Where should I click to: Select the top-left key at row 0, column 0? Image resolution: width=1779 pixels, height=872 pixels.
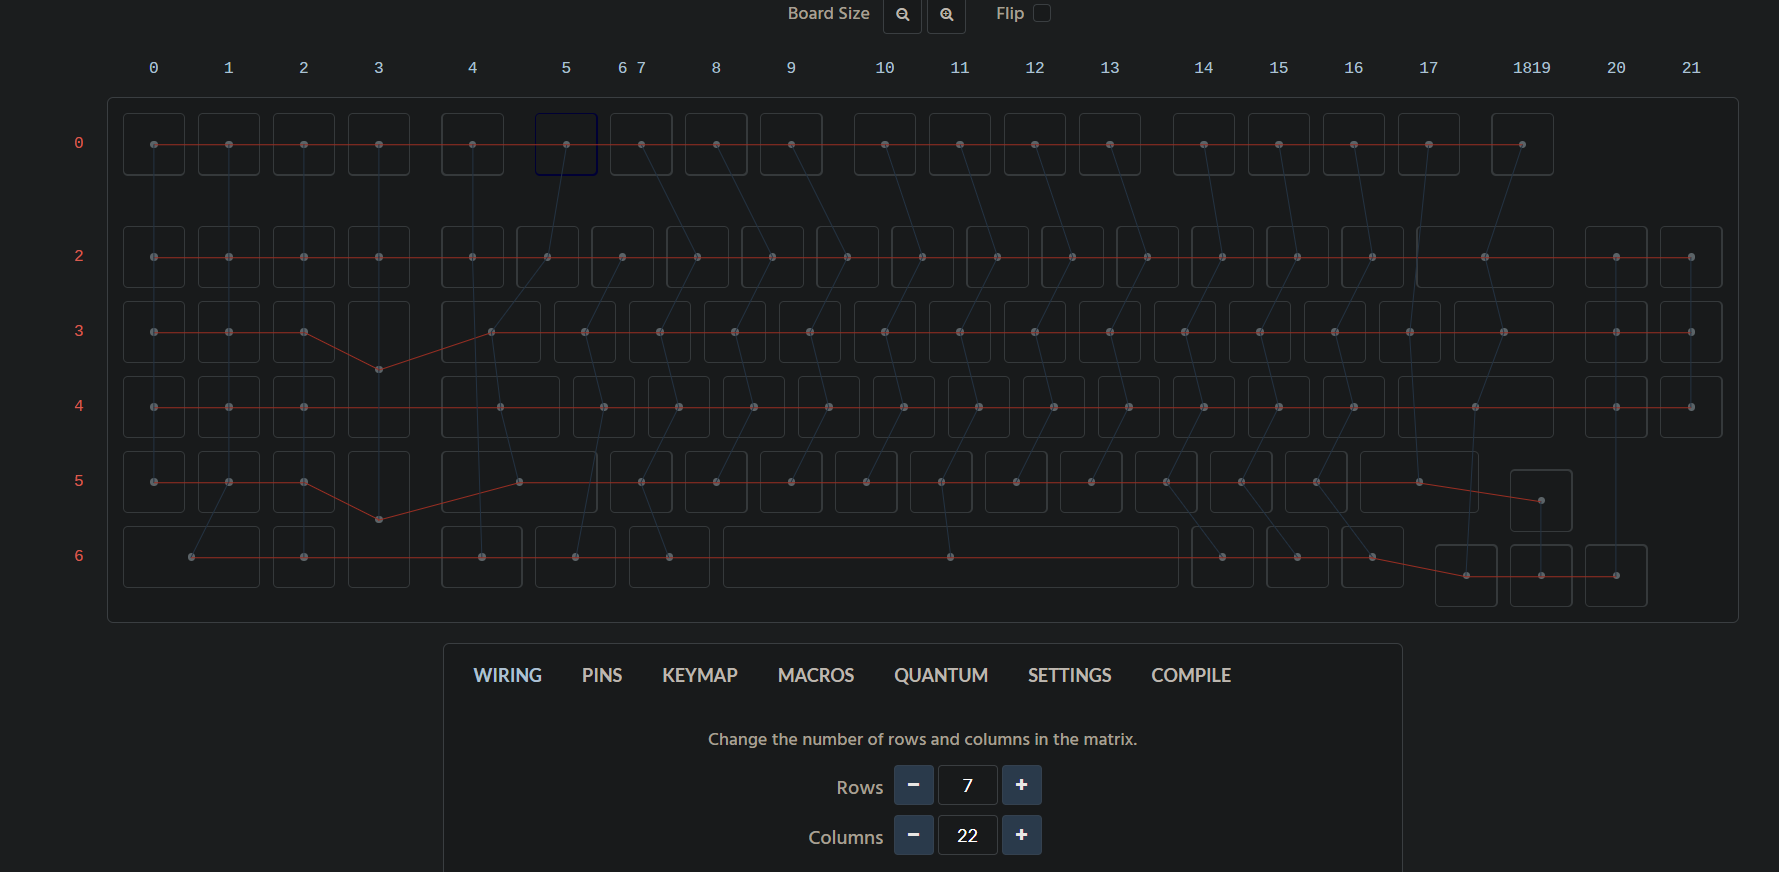pos(154,144)
